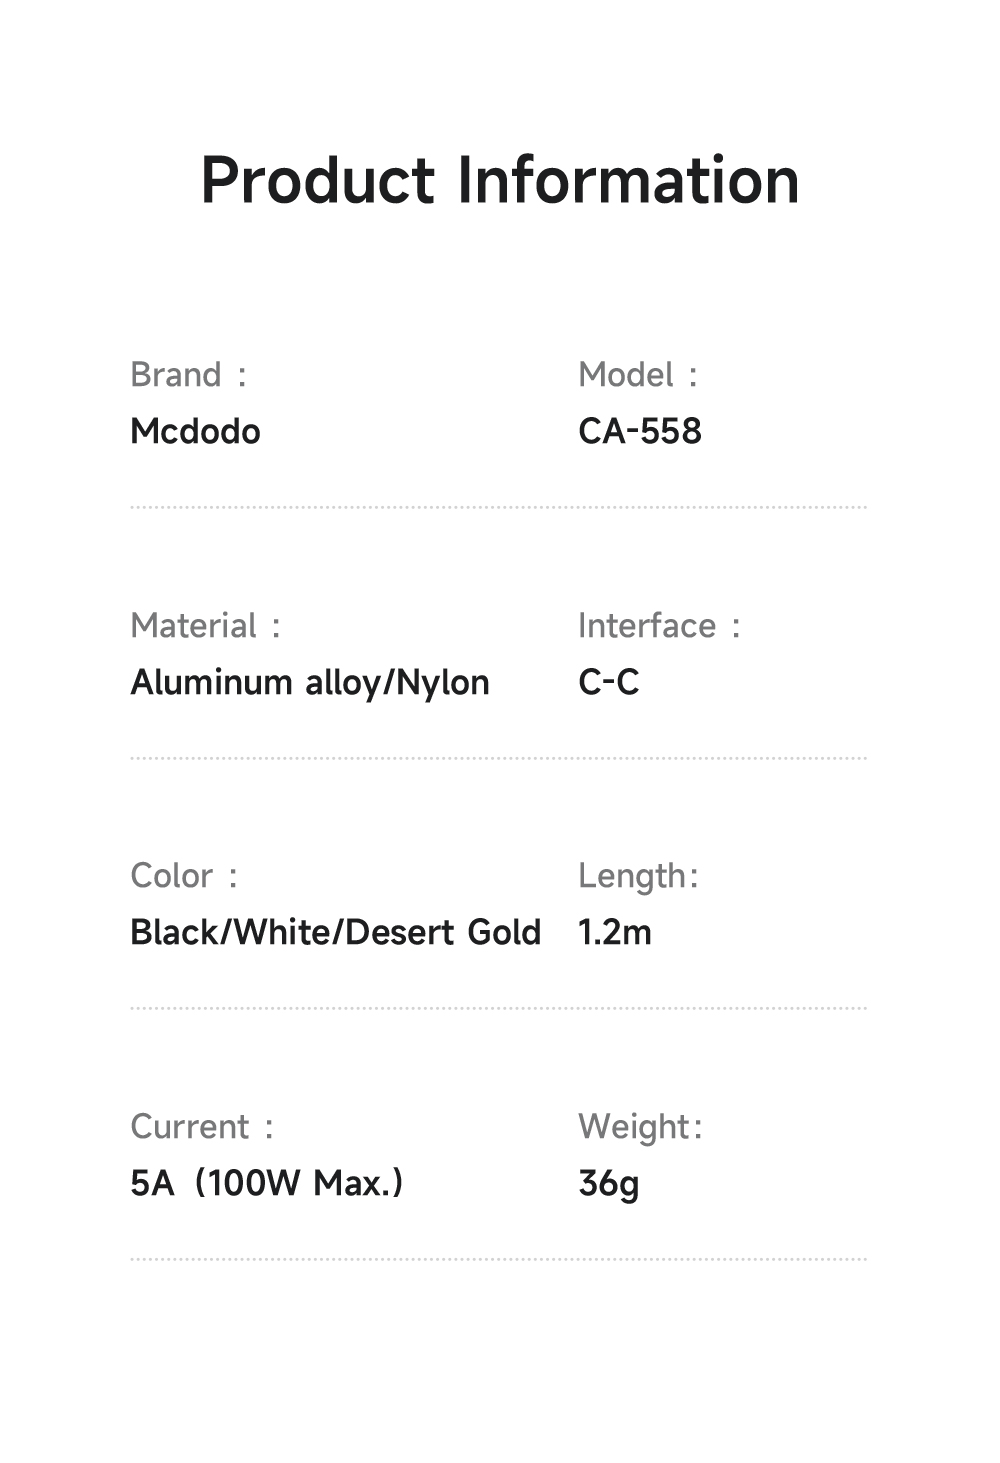
Task: Select the 5A (100W Max.) value
Action: tap(267, 1184)
